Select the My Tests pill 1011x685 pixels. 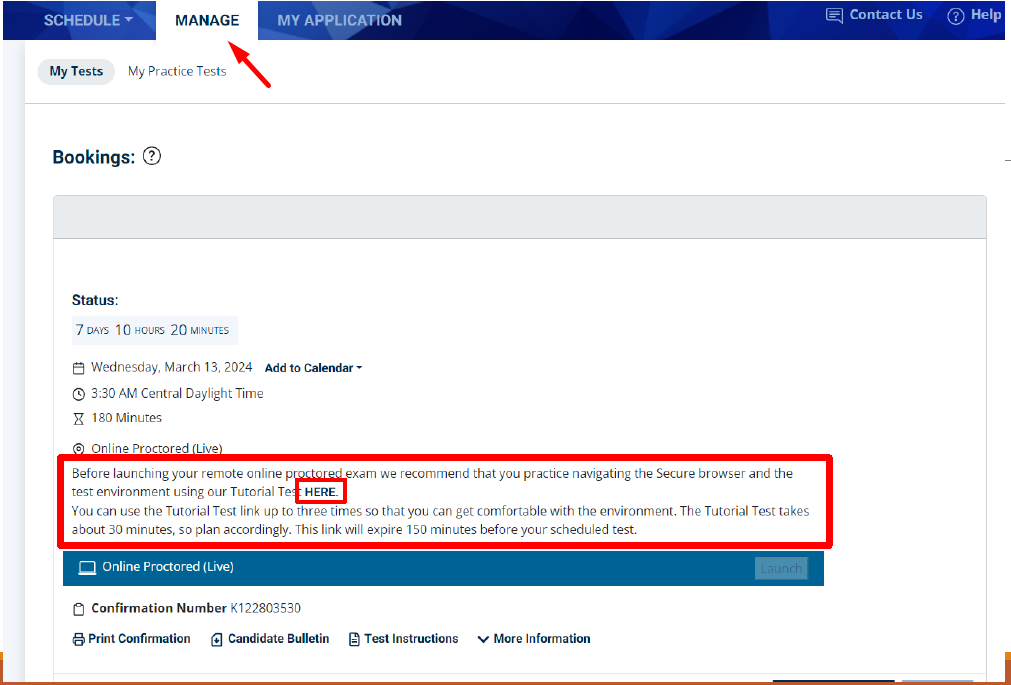coord(76,72)
